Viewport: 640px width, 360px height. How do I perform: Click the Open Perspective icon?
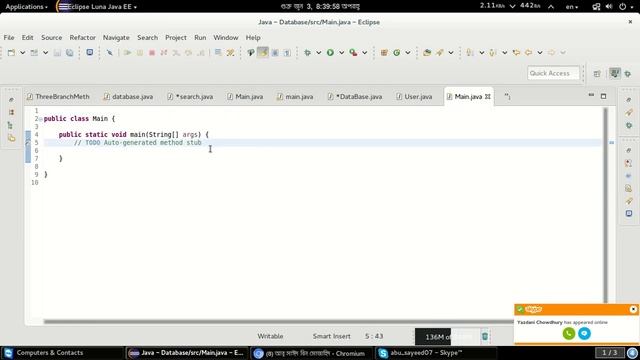597,73
